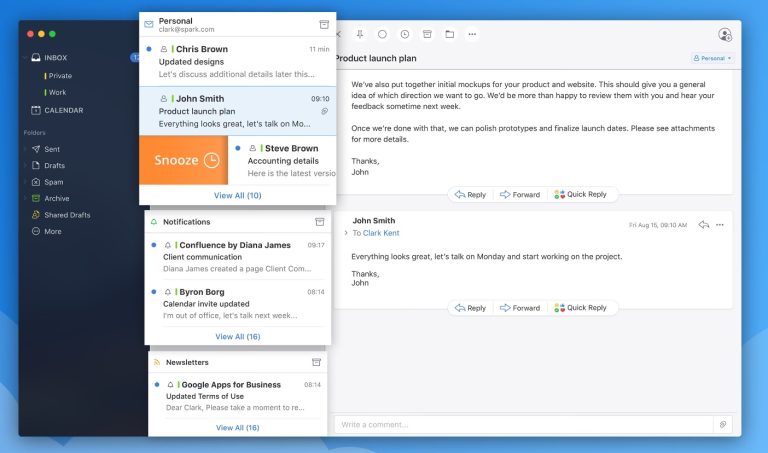The image size is (768, 453).
Task: Click the John Smith sender name in thread
Action: 374,221
